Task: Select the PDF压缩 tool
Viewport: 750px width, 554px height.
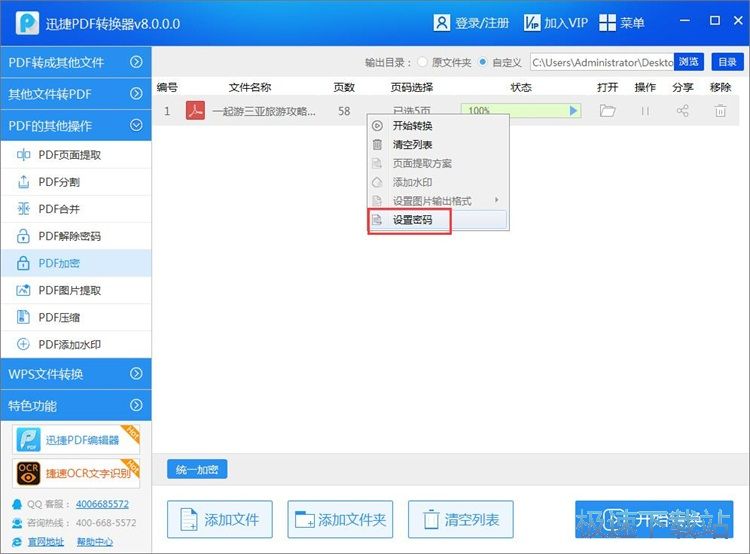Action: coord(76,317)
